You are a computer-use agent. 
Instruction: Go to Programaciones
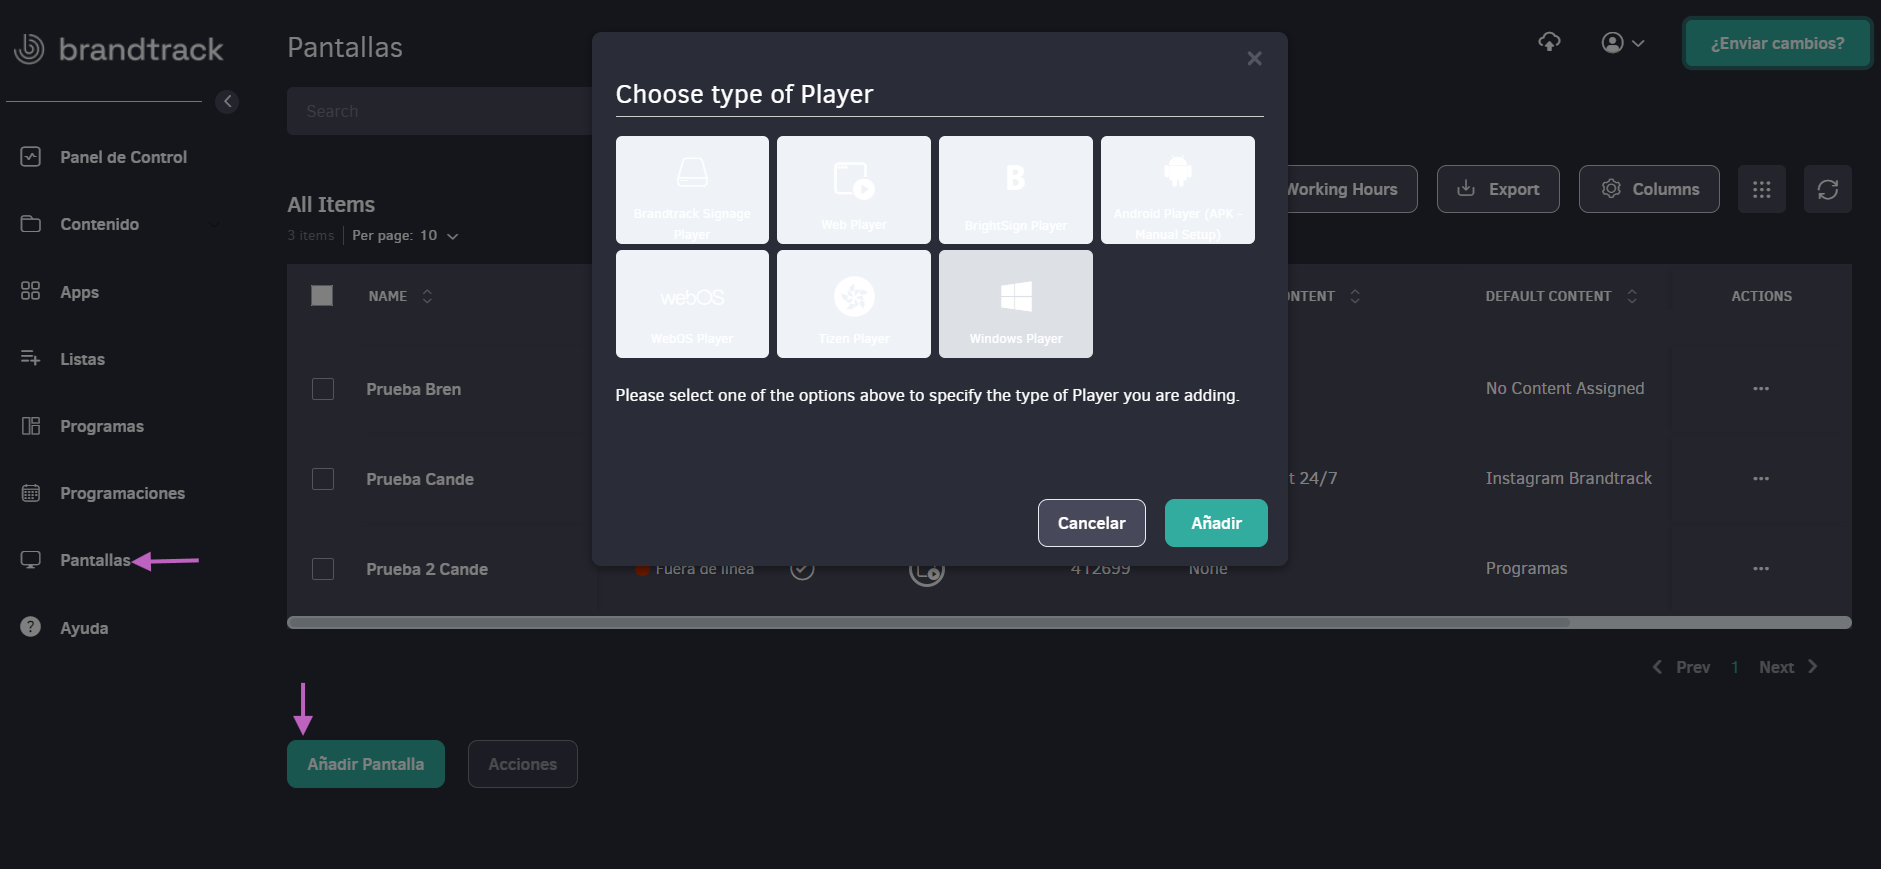(122, 493)
